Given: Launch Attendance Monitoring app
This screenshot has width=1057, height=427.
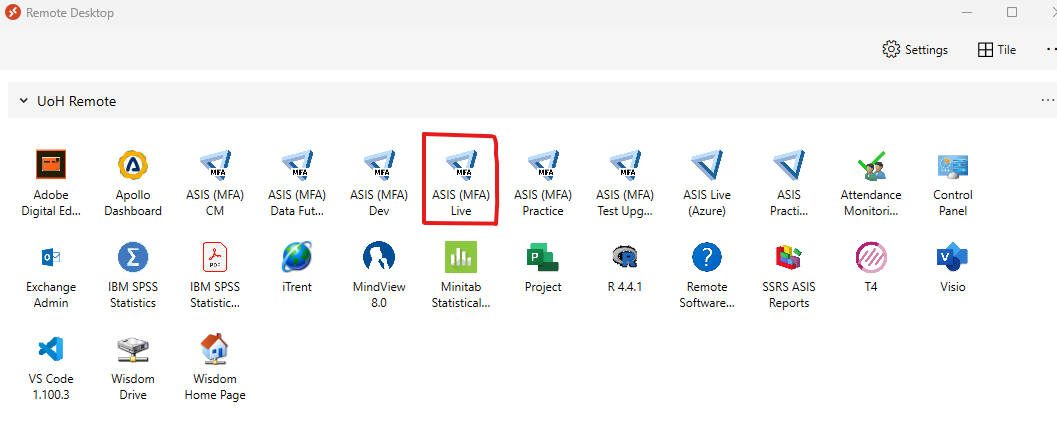Looking at the screenshot, I should coord(871,166).
